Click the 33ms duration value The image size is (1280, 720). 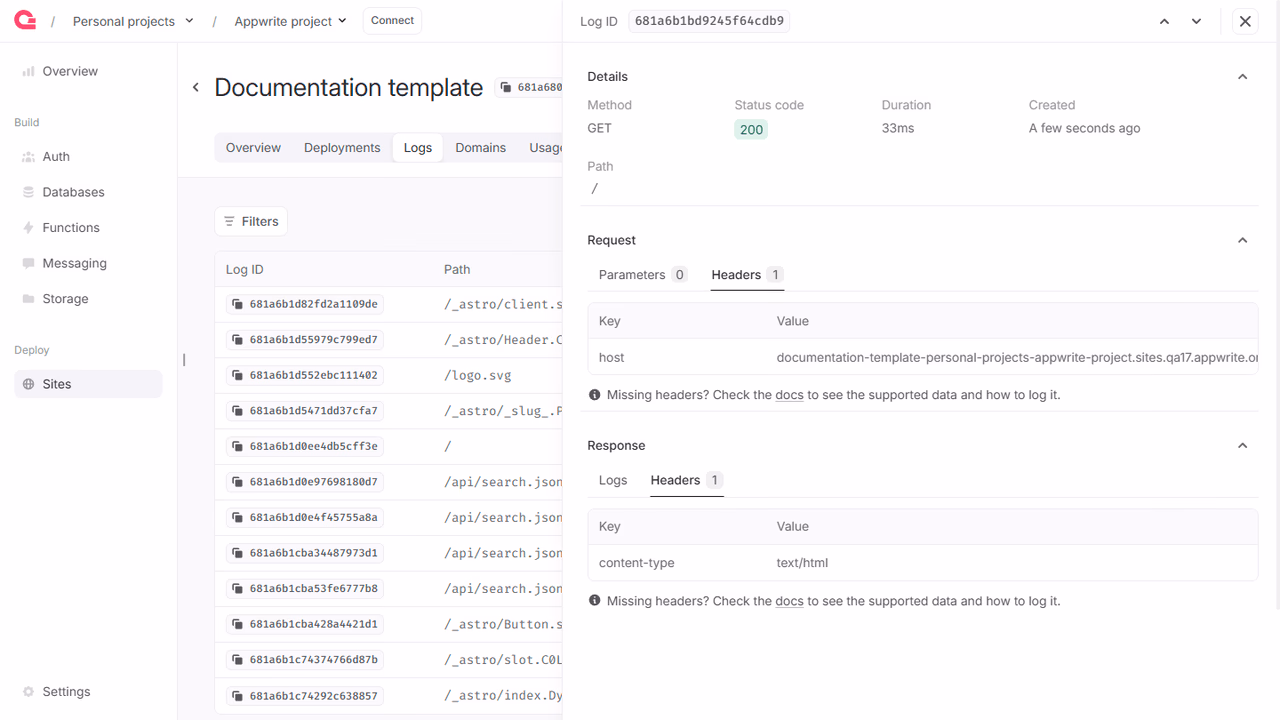(x=898, y=128)
